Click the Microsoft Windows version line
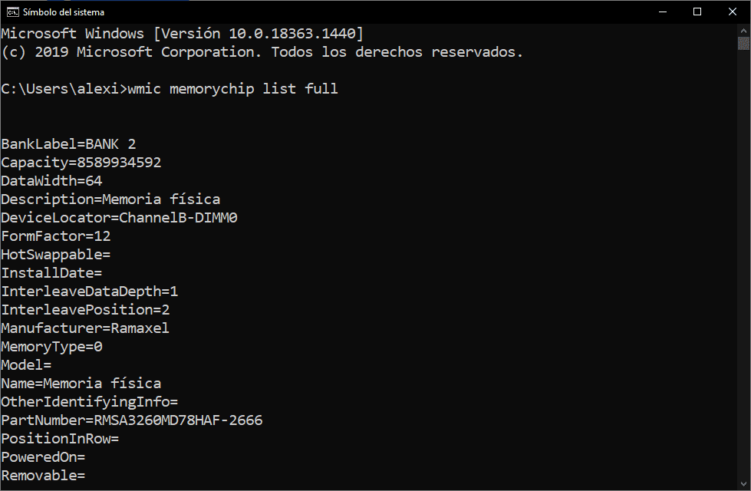The height and width of the screenshot is (491, 751). click(x=182, y=33)
